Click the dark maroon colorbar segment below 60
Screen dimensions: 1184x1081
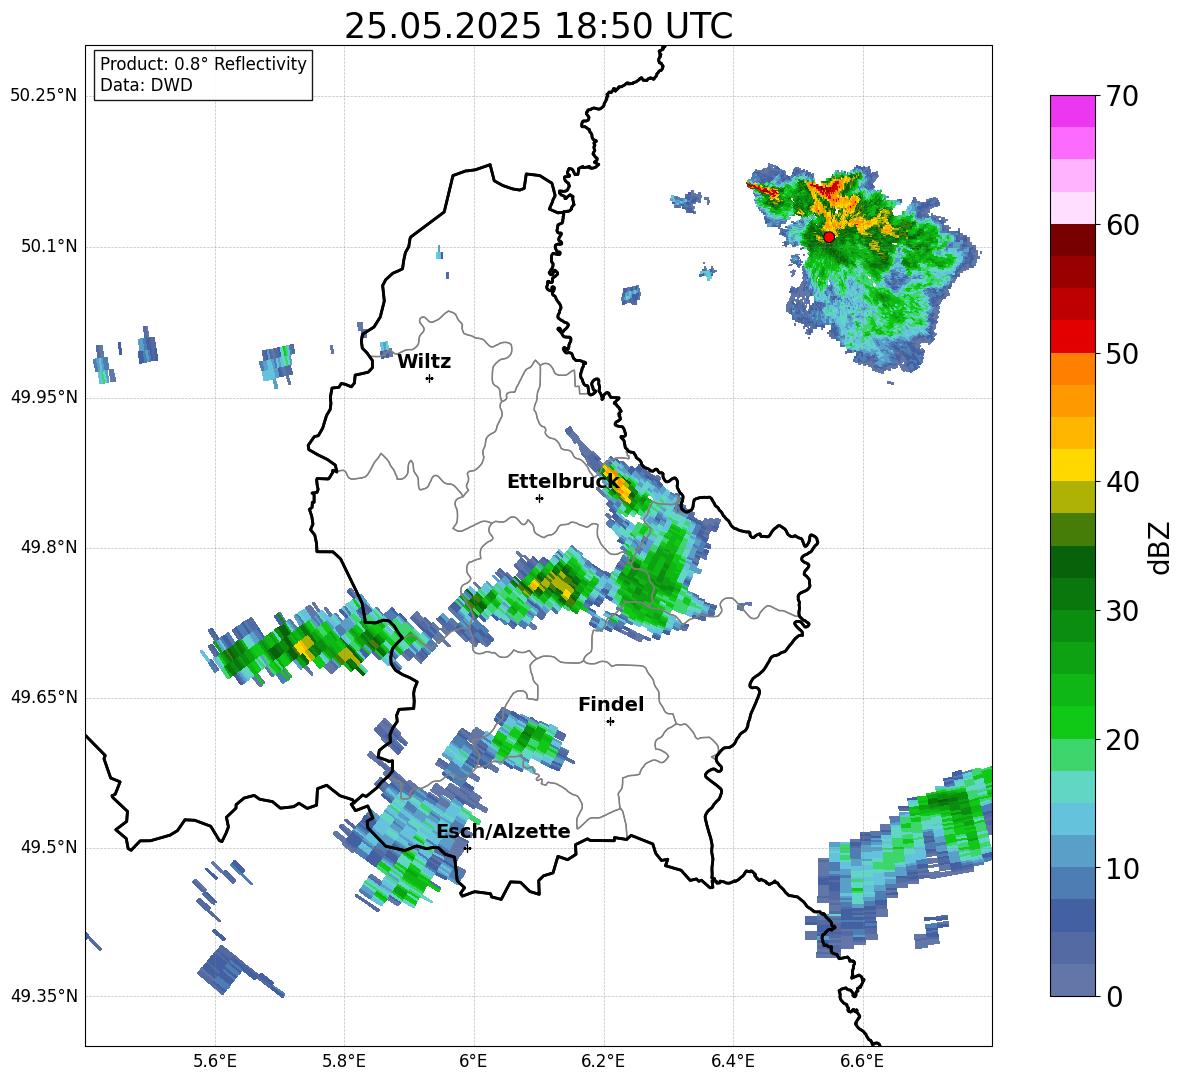tap(1072, 239)
